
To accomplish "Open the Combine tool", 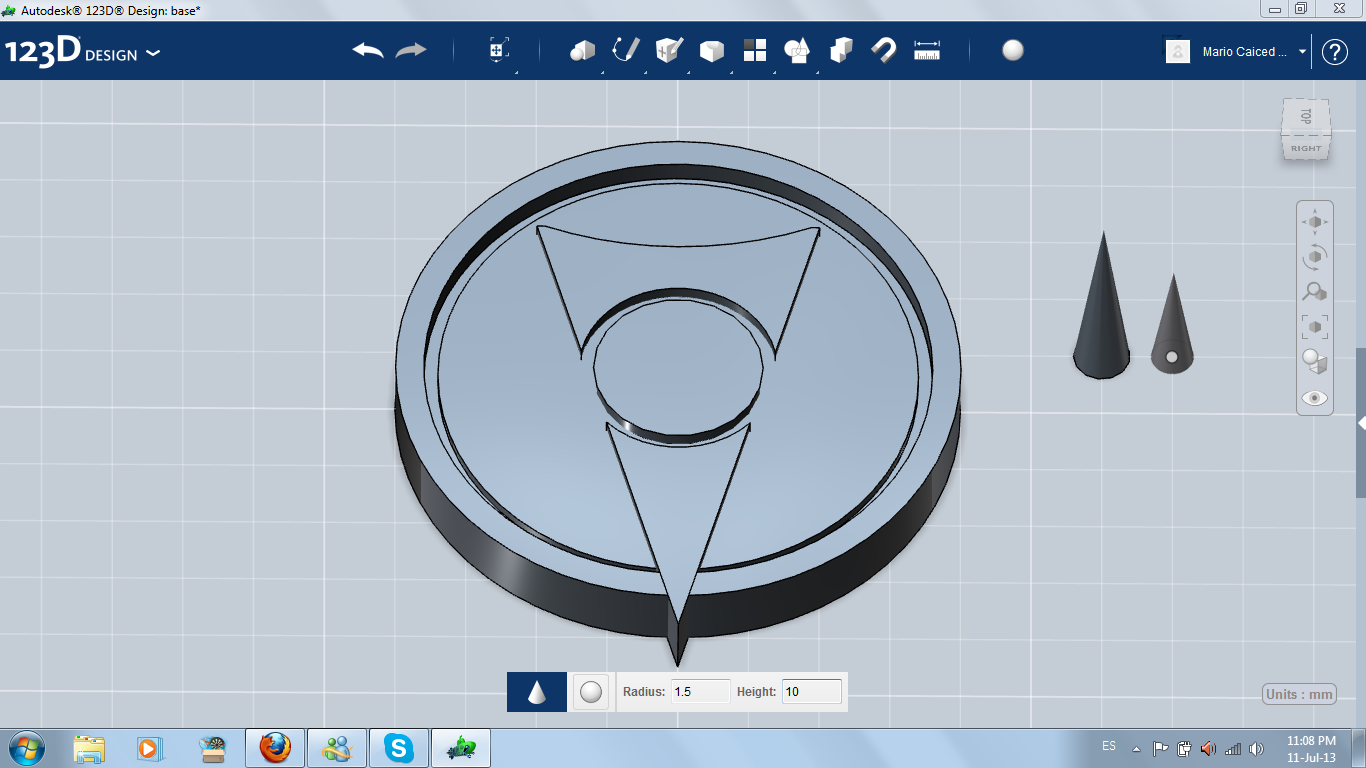I will (x=841, y=50).
